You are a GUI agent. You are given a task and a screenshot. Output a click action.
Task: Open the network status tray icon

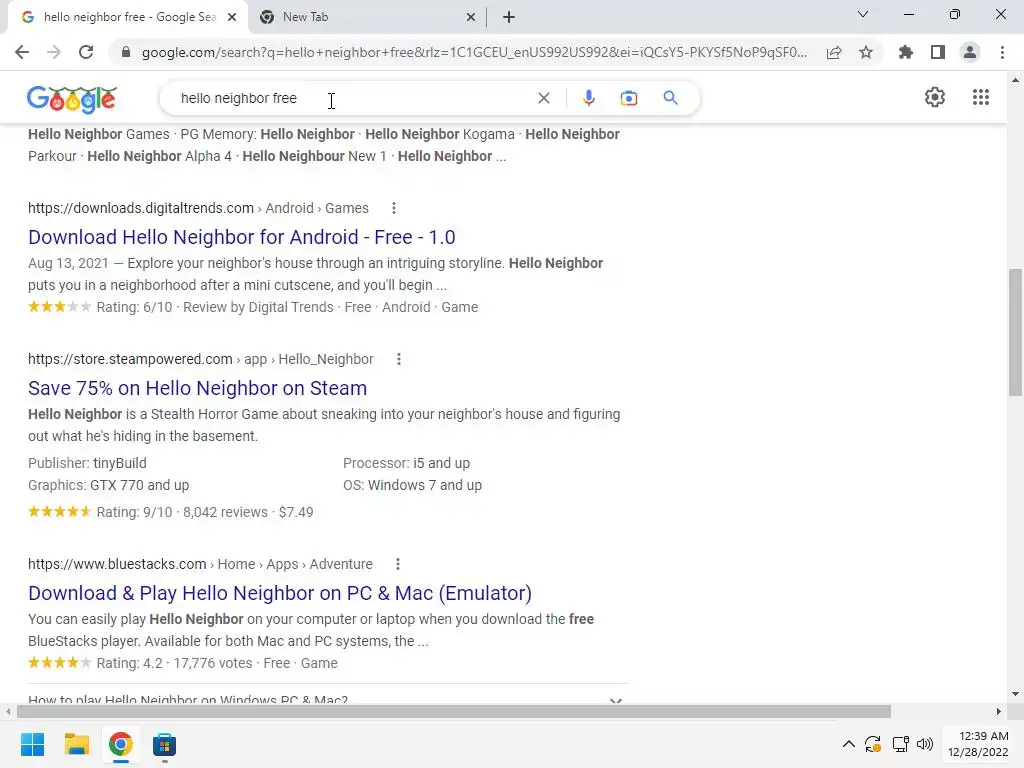click(901, 744)
